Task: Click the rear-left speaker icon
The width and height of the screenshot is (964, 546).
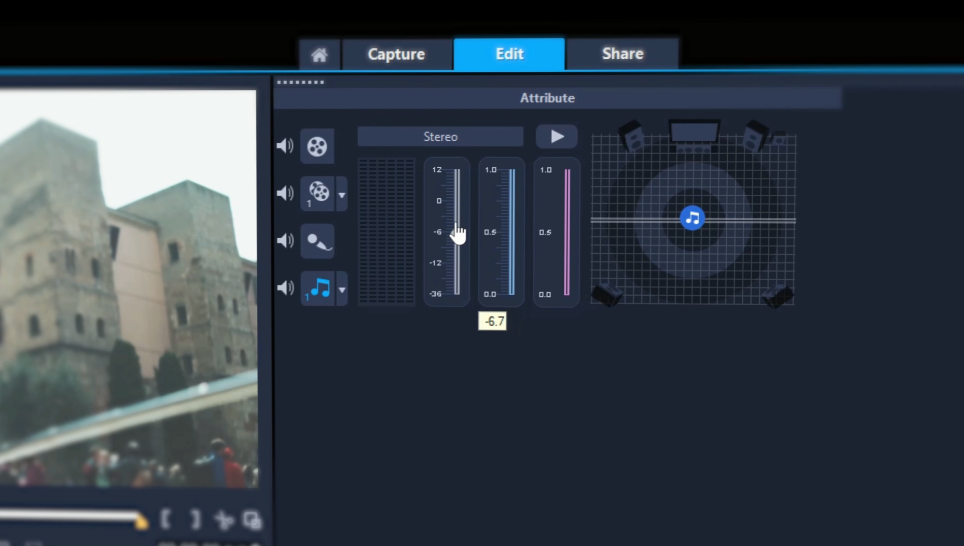Action: click(607, 295)
